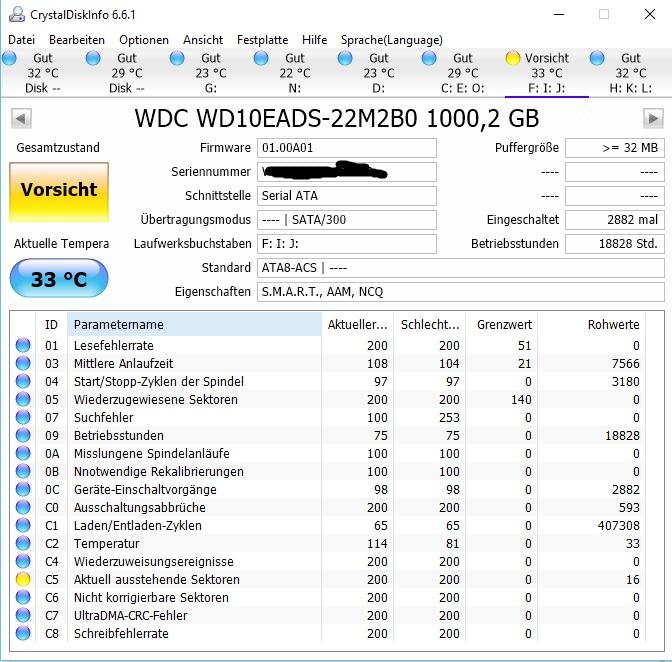
Task: Open the Festplatte menu
Action: click(262, 40)
